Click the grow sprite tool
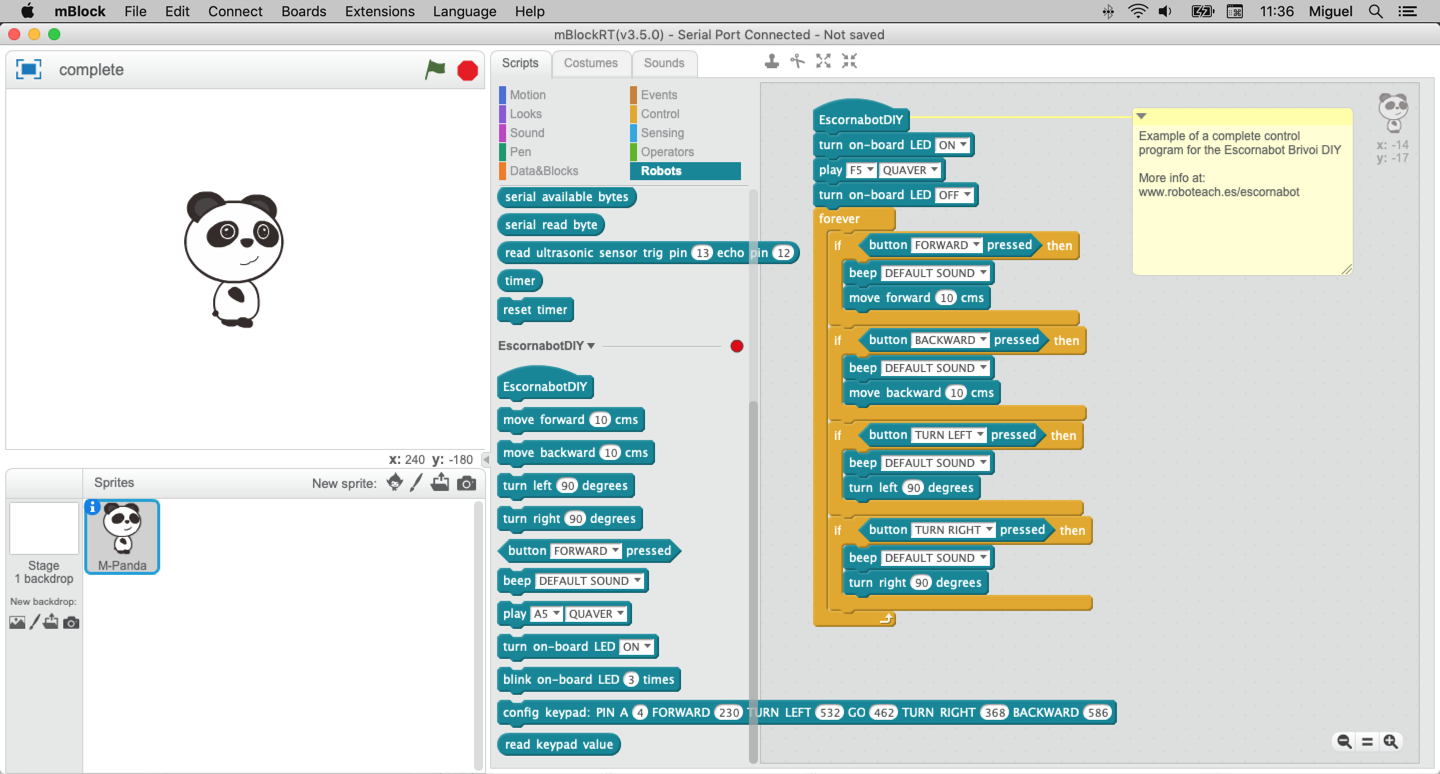Image resolution: width=1440 pixels, height=774 pixels. click(x=822, y=61)
